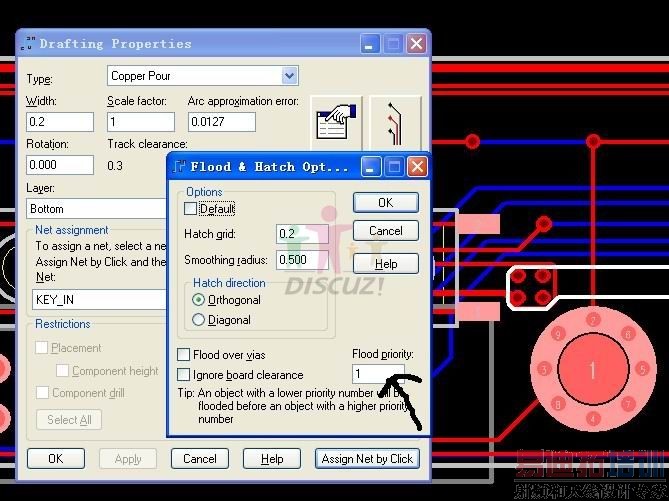Click the Layer combo box showing Bottom
The width and height of the screenshot is (669, 501).
point(97,209)
